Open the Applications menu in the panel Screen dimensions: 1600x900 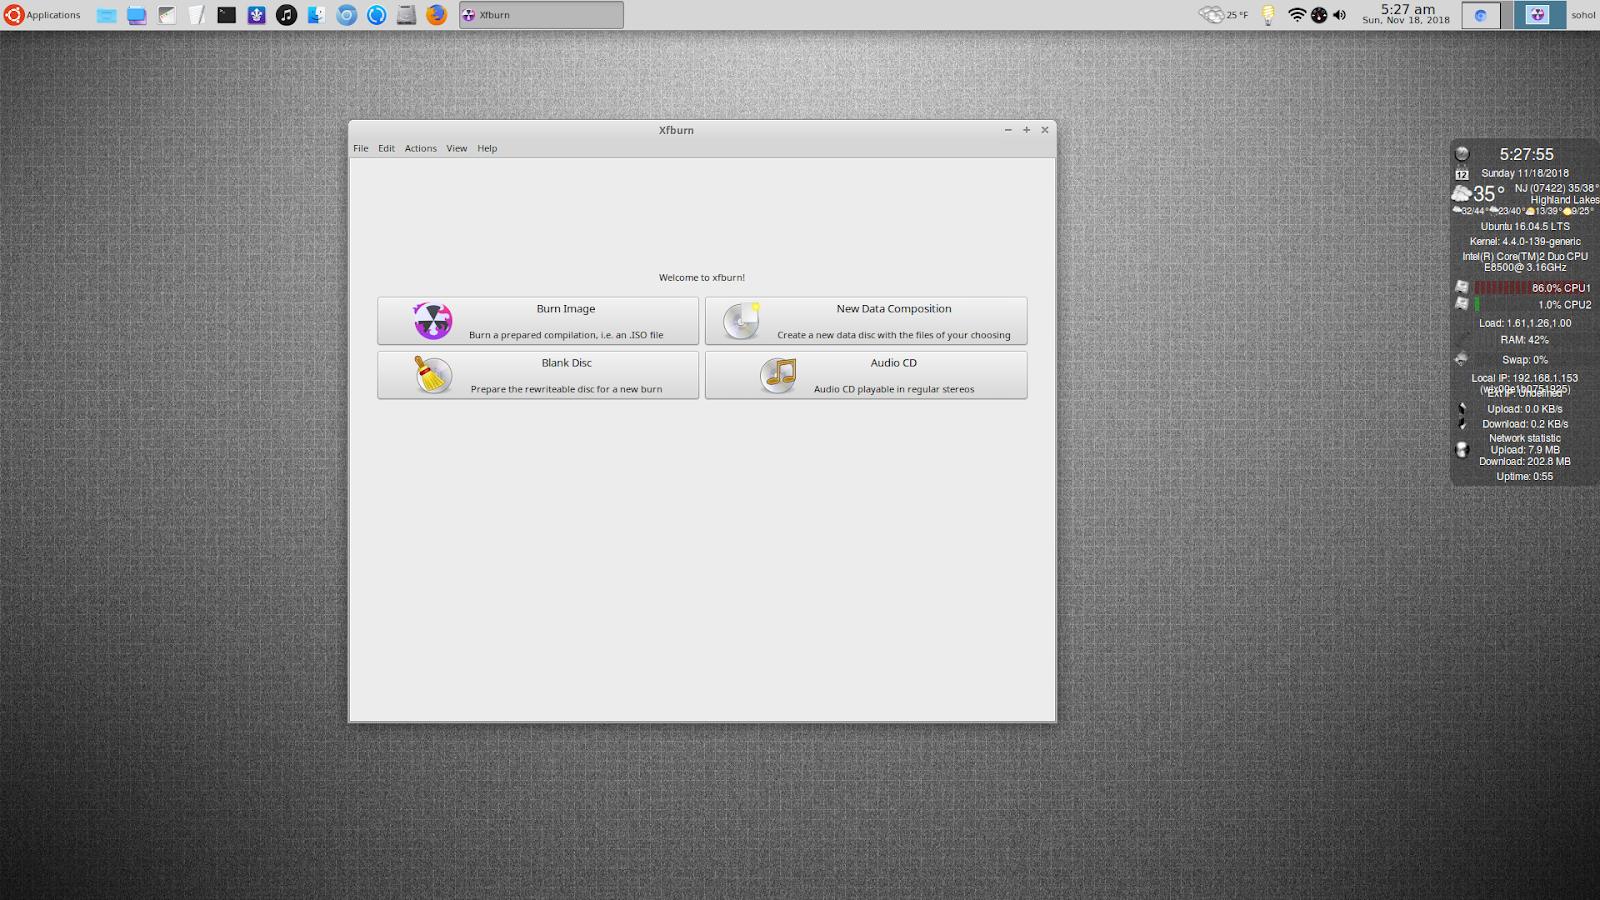43,15
